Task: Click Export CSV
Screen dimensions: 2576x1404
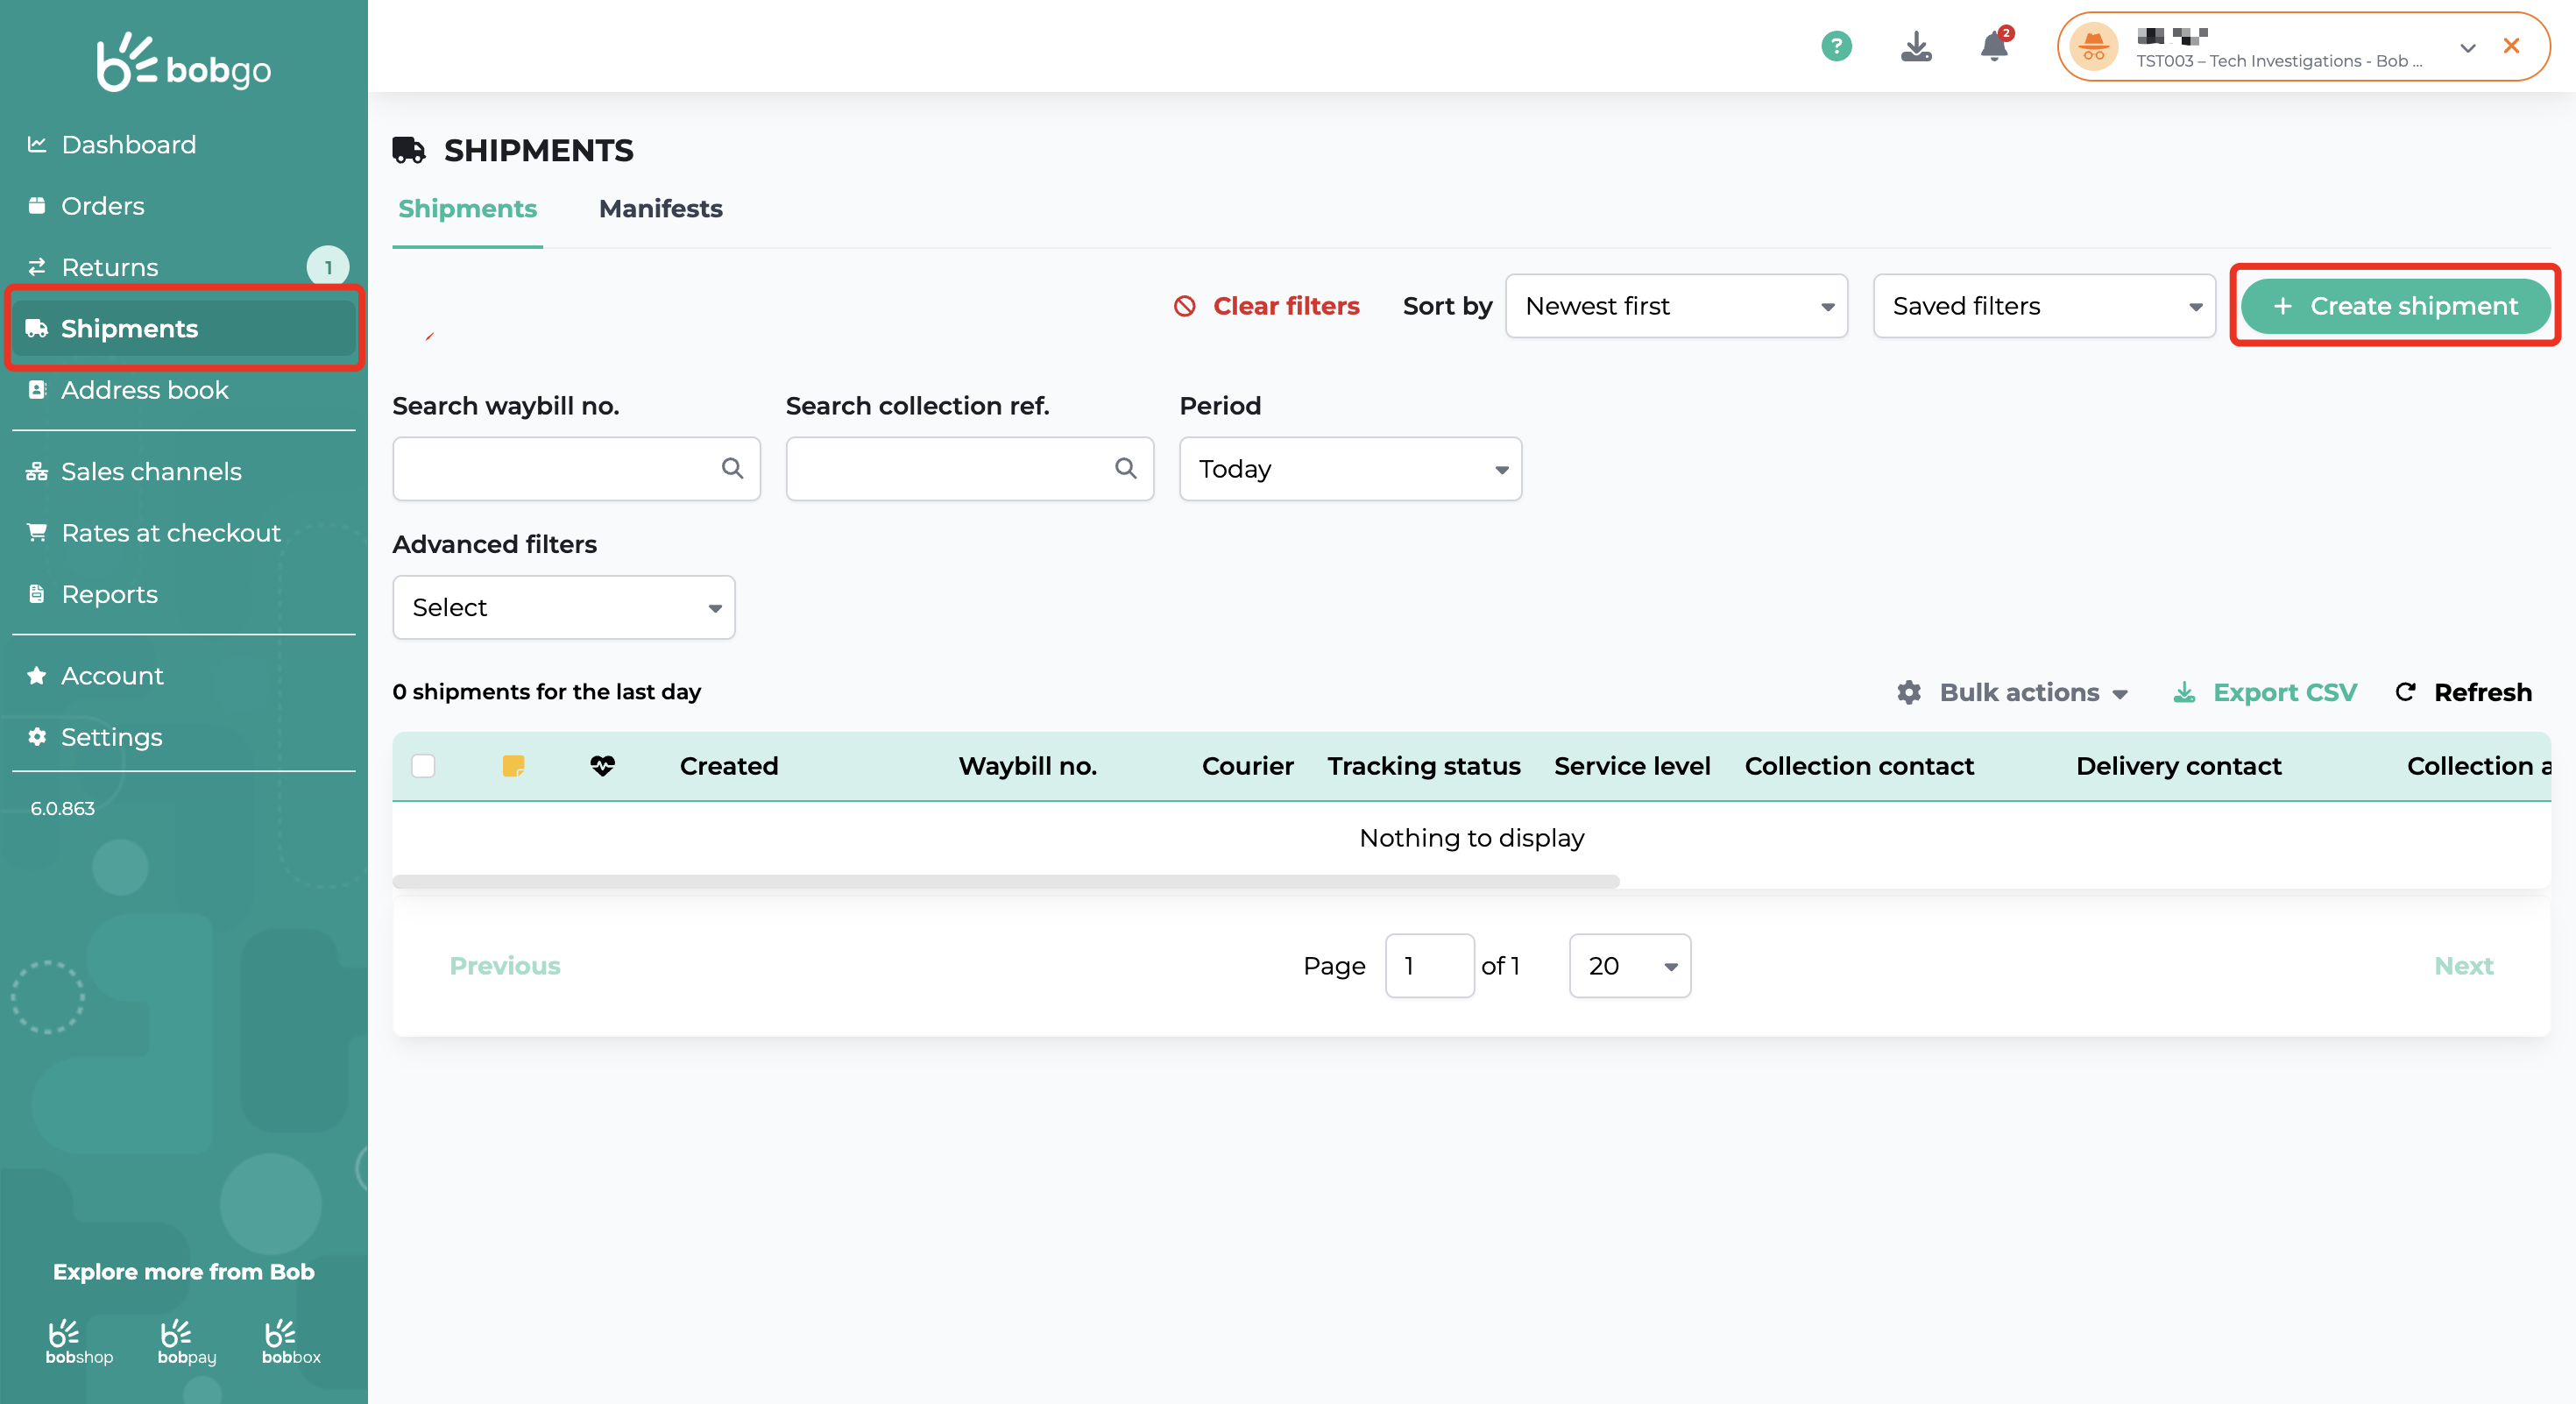Action: (2265, 693)
